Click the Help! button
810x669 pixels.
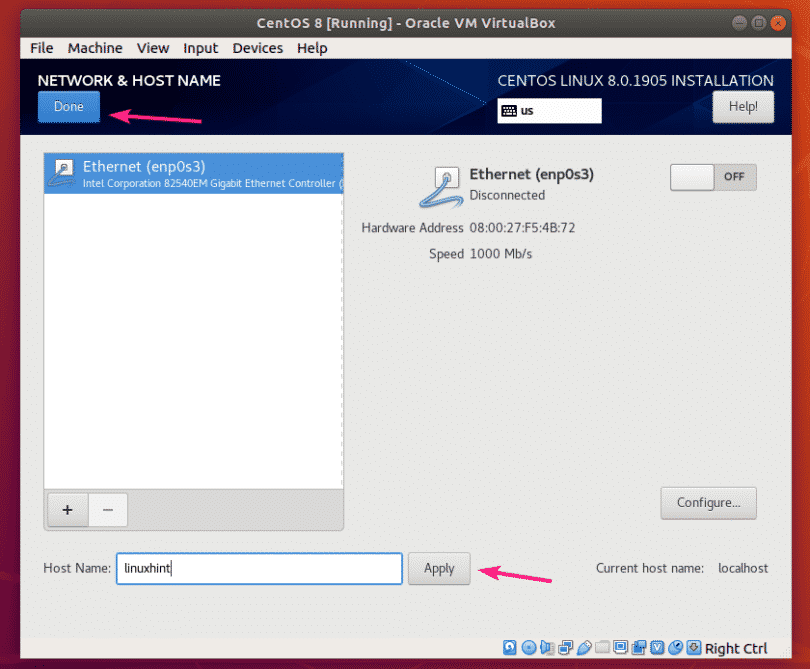click(743, 106)
